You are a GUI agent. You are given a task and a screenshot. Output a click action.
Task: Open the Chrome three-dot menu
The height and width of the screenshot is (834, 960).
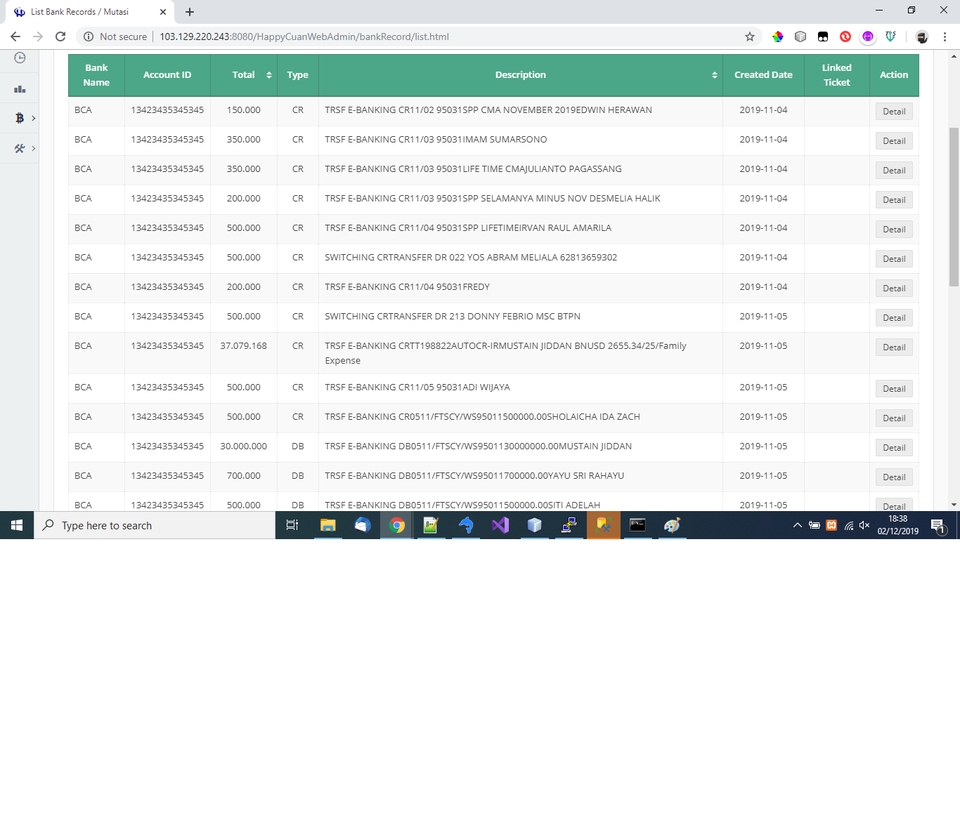945,37
